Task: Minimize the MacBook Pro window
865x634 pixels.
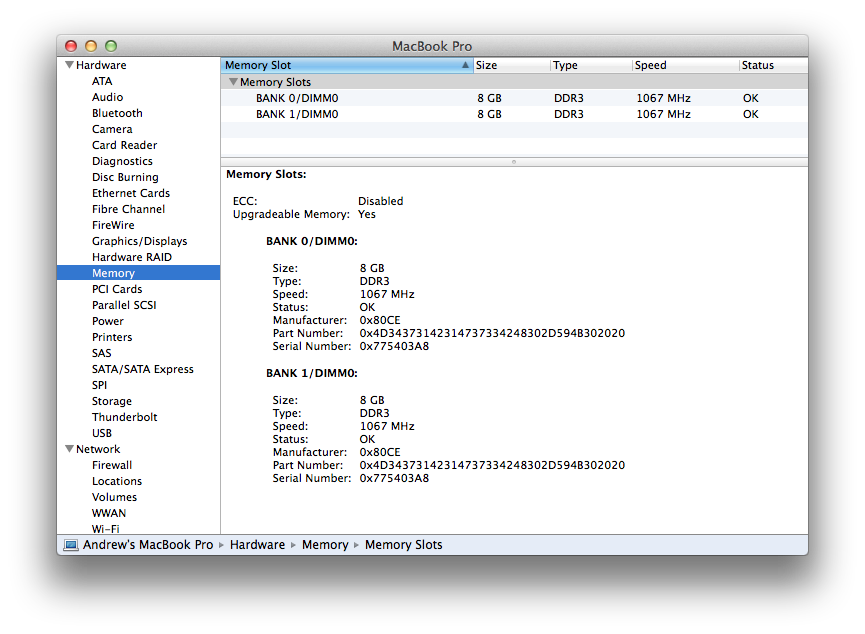Action: 91,46
